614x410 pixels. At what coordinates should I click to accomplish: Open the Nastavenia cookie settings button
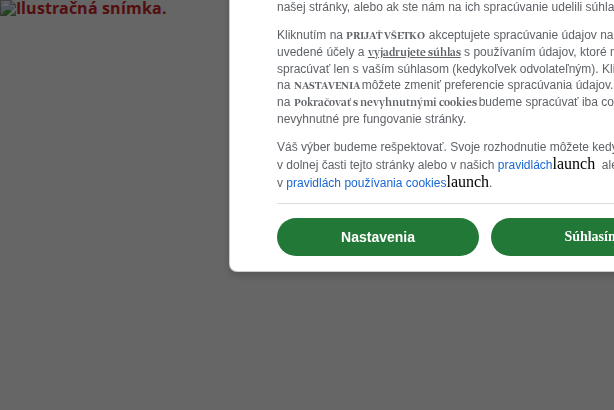(x=377, y=237)
